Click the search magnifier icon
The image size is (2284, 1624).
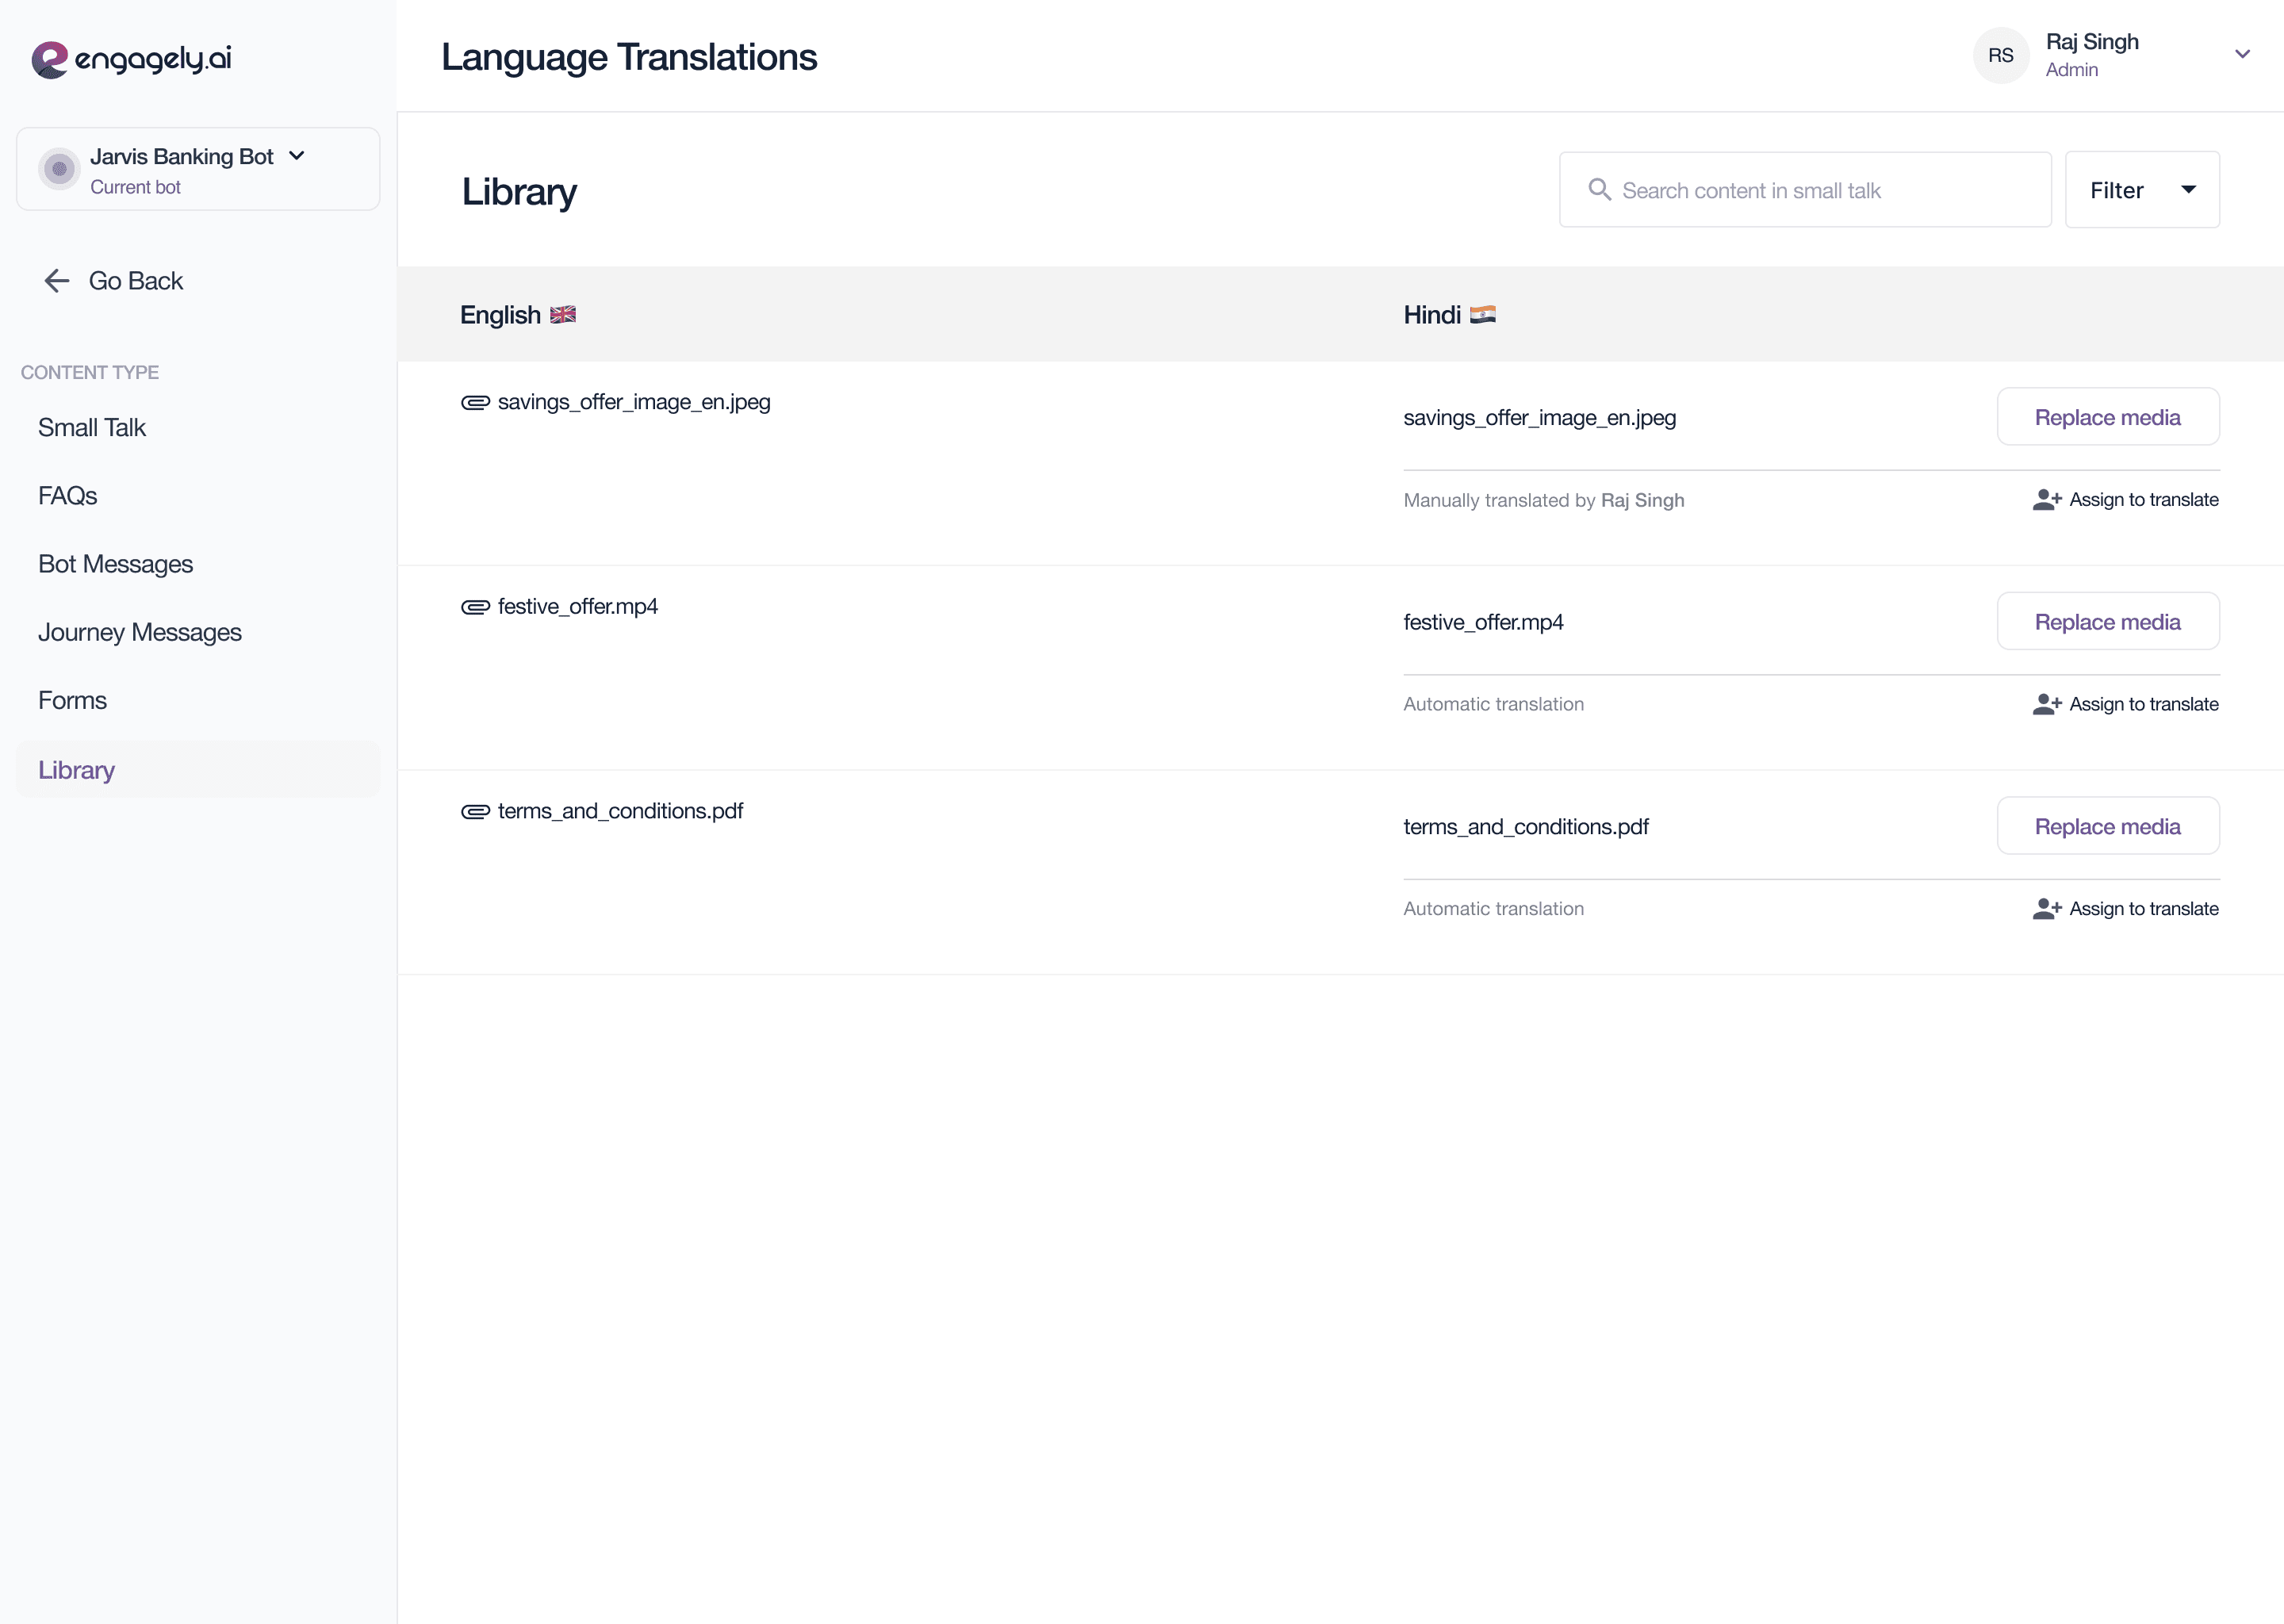click(1599, 190)
